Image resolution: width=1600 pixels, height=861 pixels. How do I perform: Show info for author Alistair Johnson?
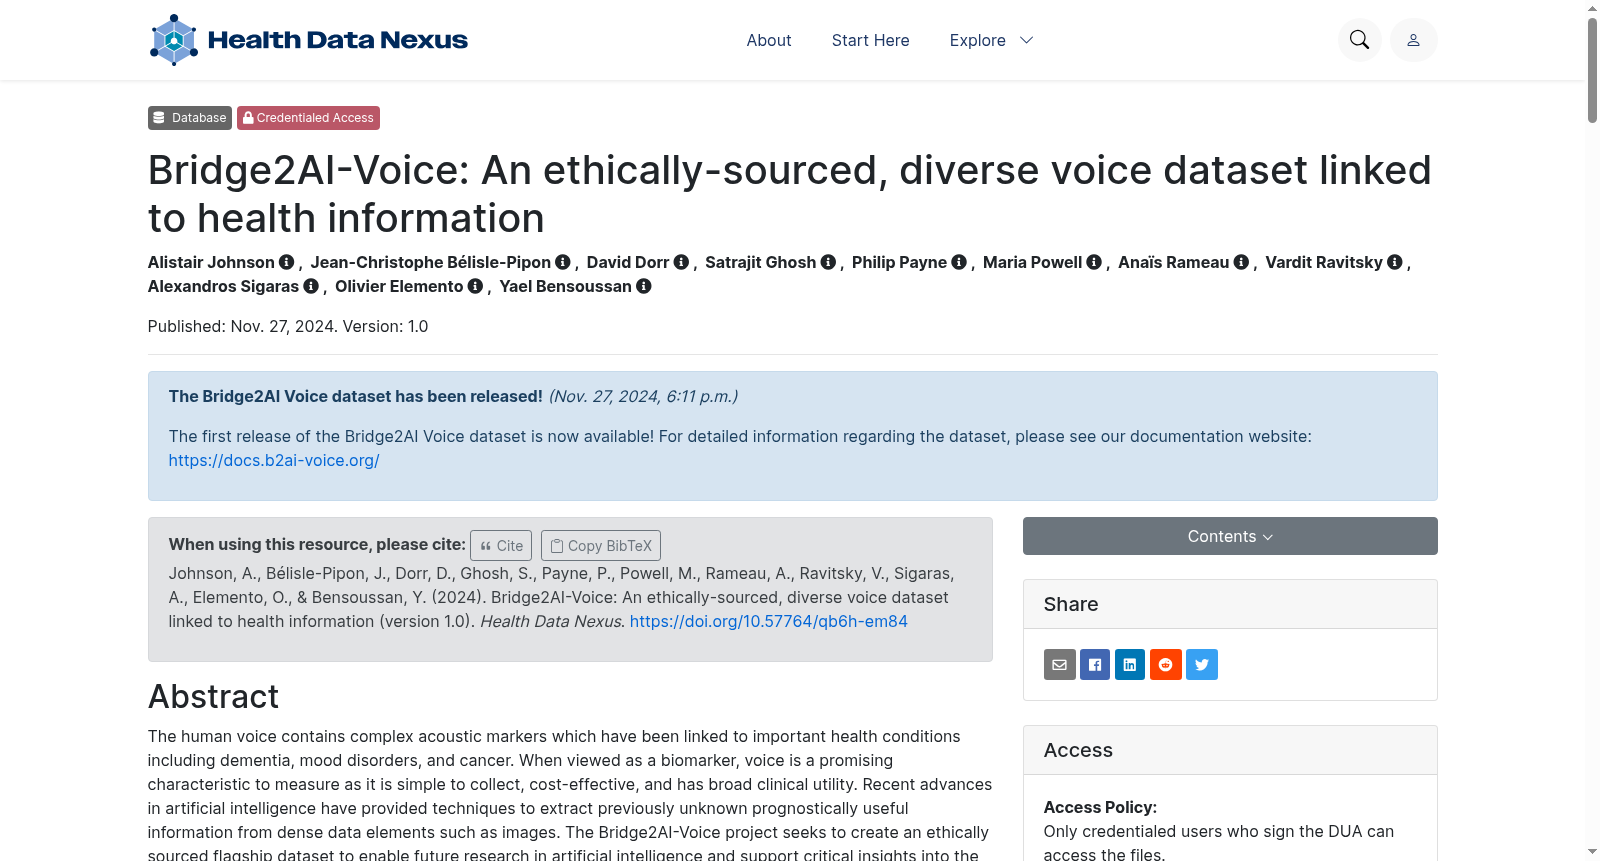287,262
